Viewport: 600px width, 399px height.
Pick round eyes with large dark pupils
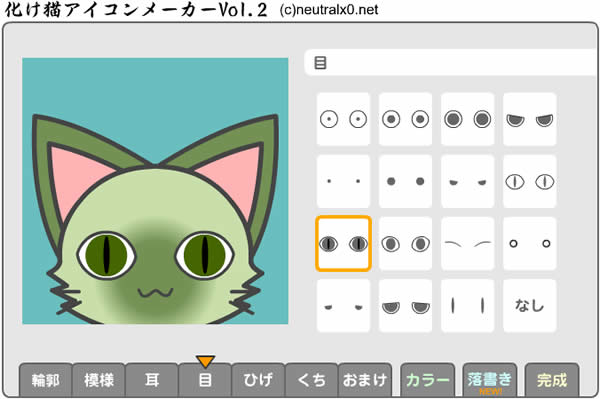tap(467, 119)
